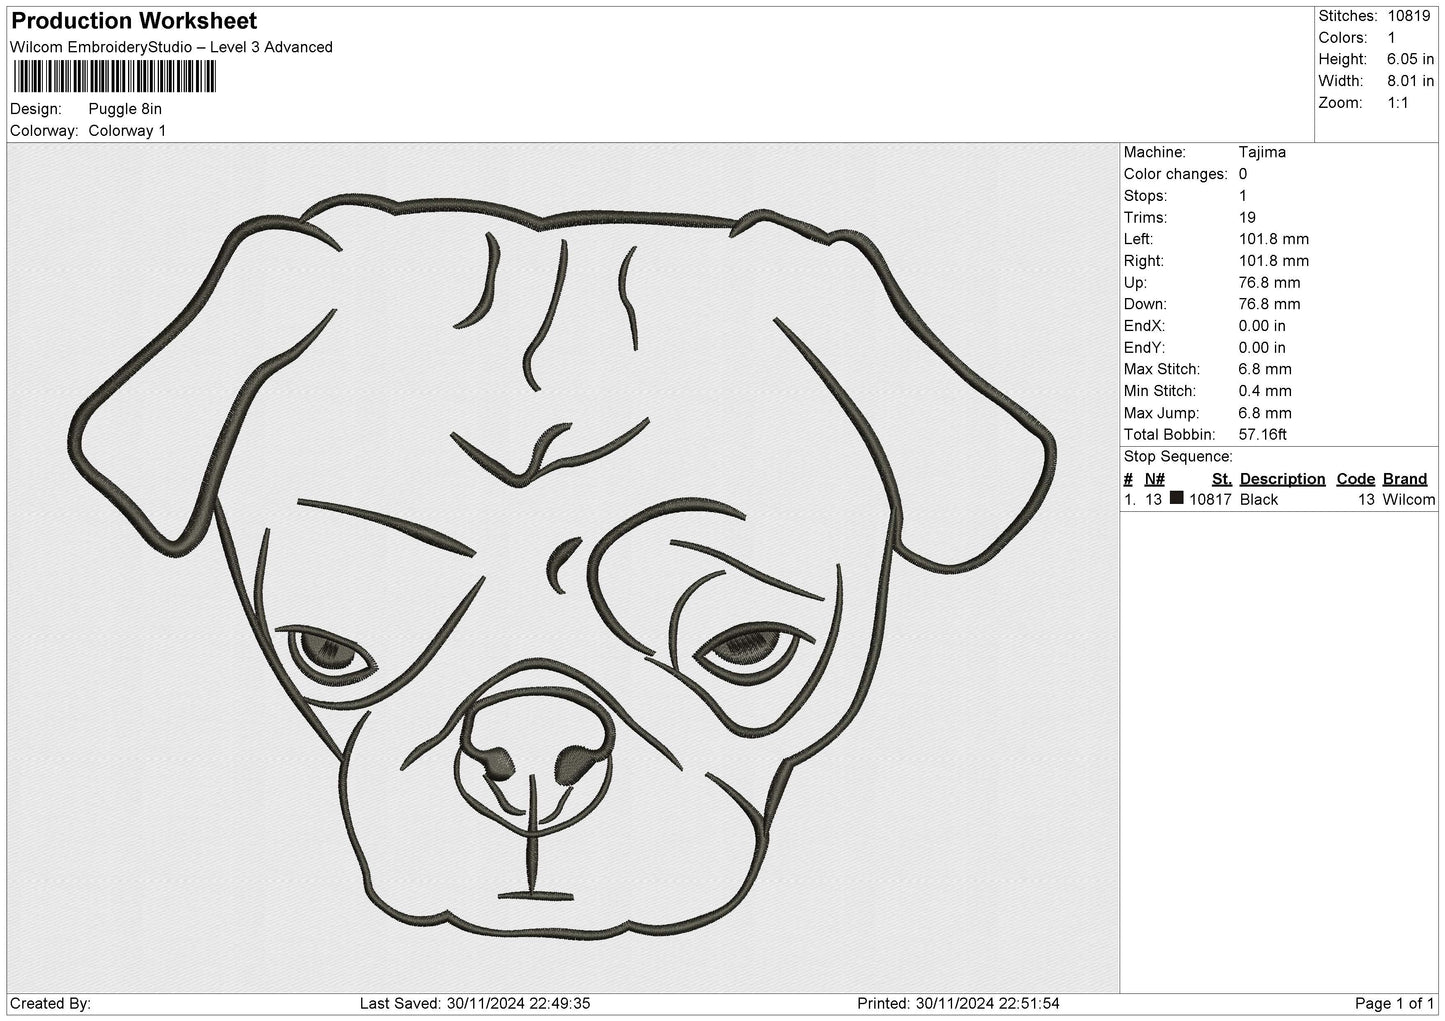Screen dimensions: 1445x1021
Task: Click the 'St.' column header
Action: pyautogui.click(x=1221, y=479)
